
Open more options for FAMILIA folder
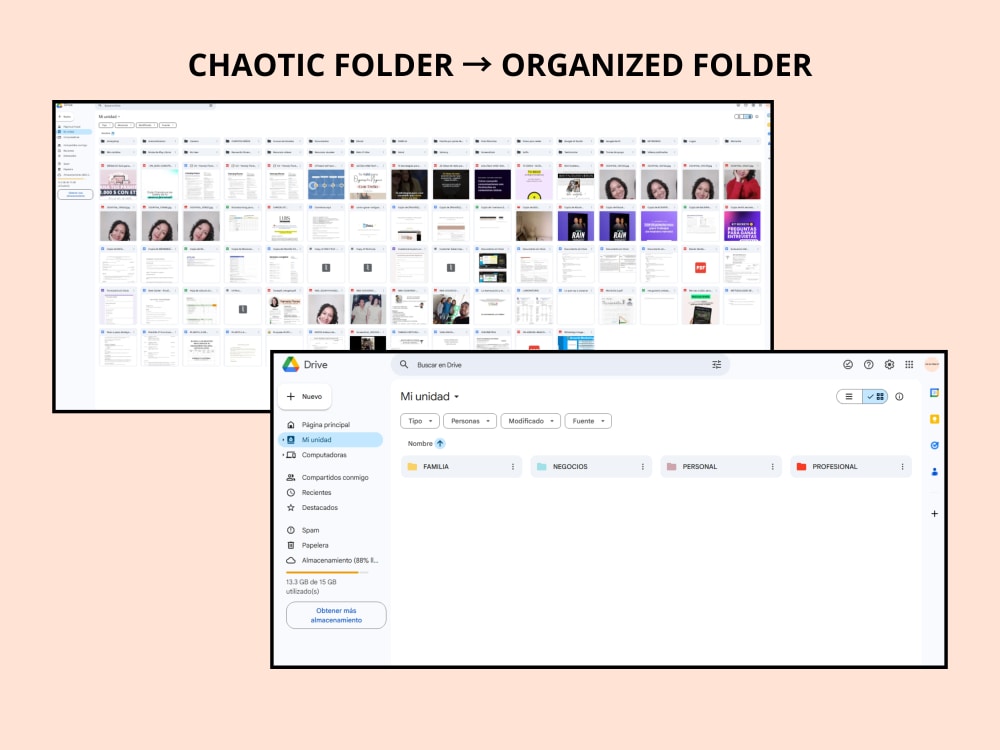[513, 467]
